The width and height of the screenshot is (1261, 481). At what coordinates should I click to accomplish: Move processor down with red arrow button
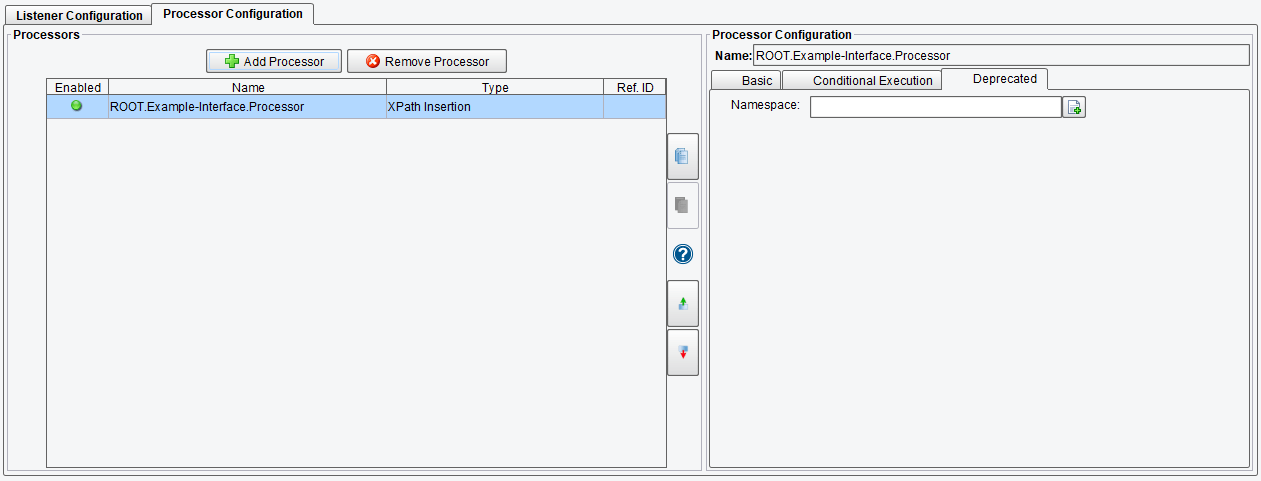point(683,352)
